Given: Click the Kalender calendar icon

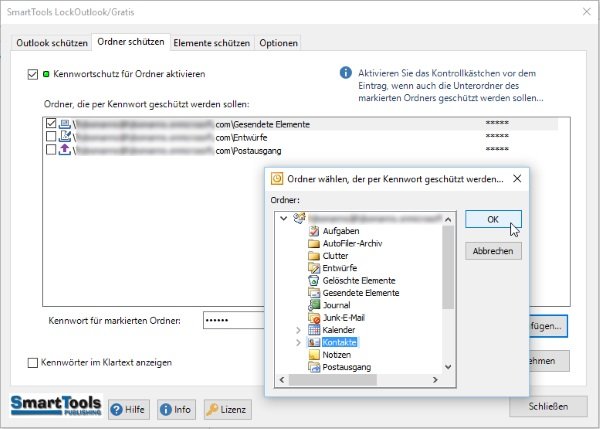Looking at the screenshot, I should [x=314, y=330].
